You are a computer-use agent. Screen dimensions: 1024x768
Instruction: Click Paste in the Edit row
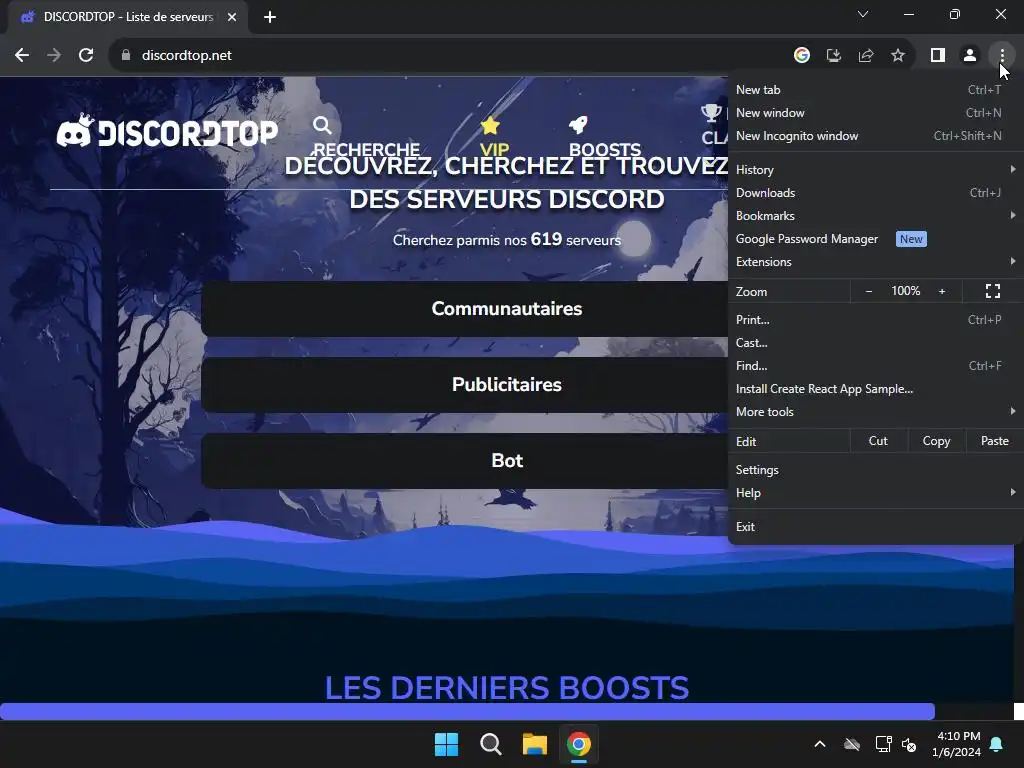click(x=994, y=441)
